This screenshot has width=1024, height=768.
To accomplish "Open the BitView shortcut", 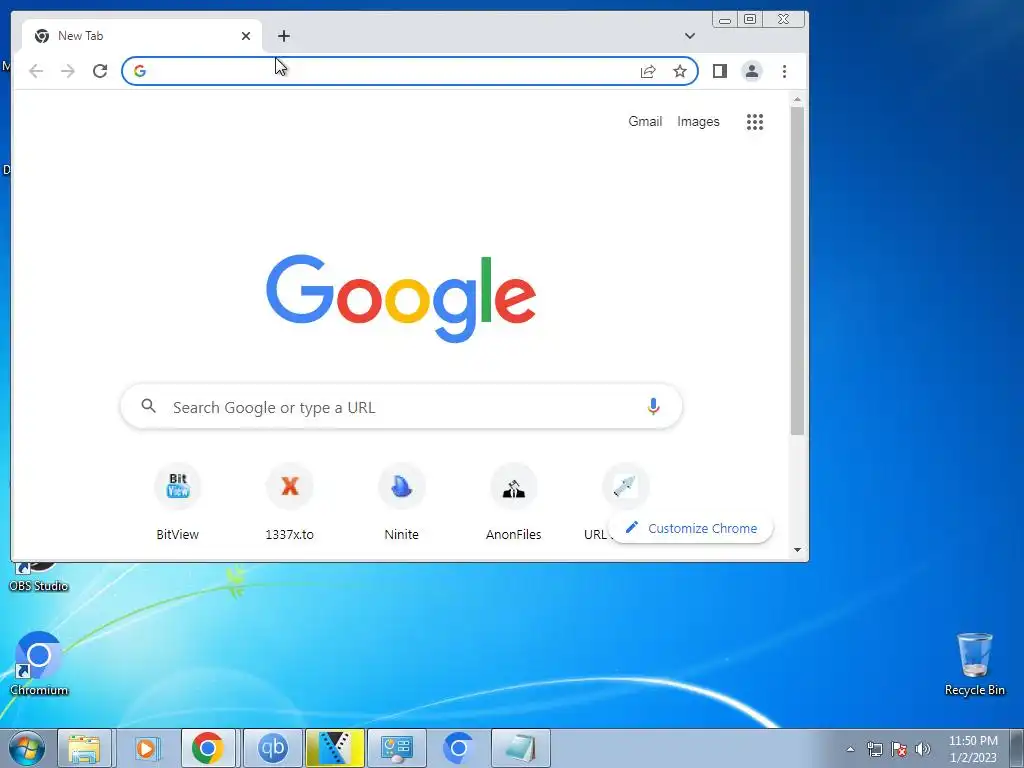I will [x=178, y=502].
